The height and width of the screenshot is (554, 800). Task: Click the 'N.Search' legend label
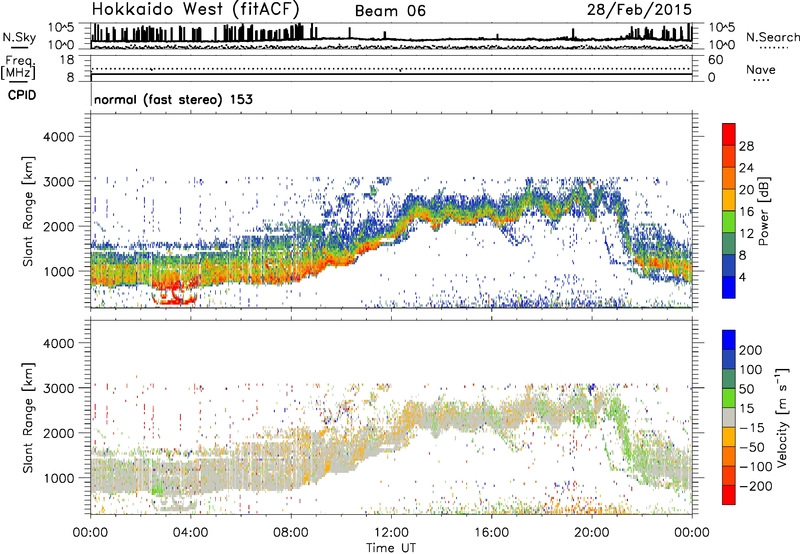pyautogui.click(x=772, y=37)
